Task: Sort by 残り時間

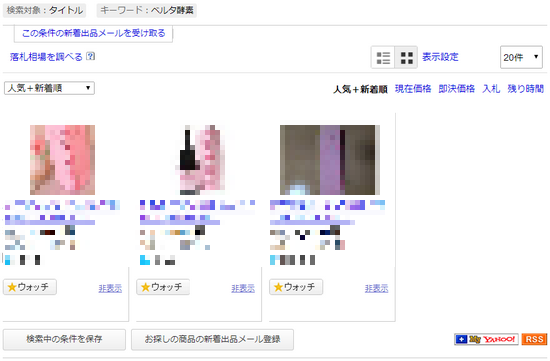Action: [525, 89]
